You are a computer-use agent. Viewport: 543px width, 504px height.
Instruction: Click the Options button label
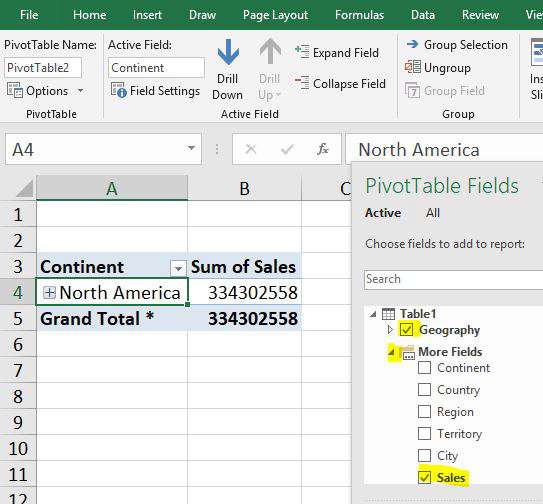point(47,91)
